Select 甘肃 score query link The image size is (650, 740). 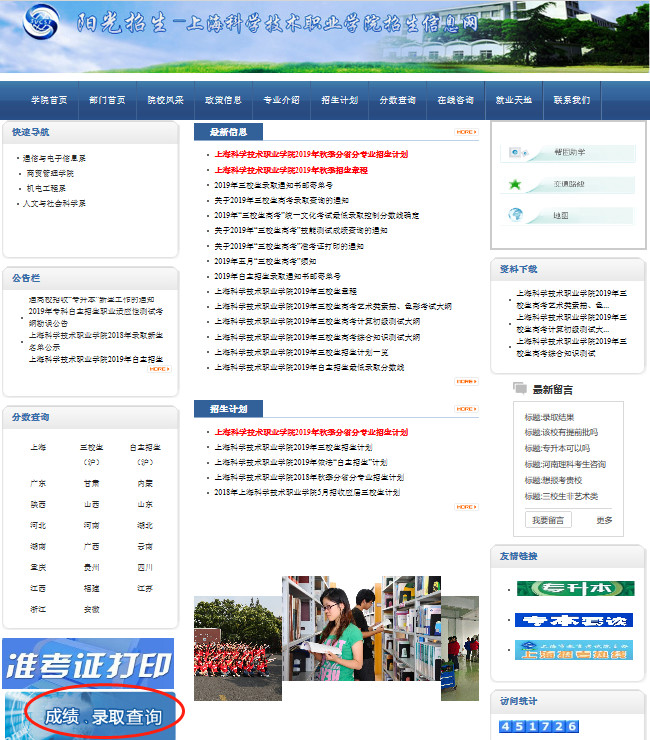[x=92, y=483]
